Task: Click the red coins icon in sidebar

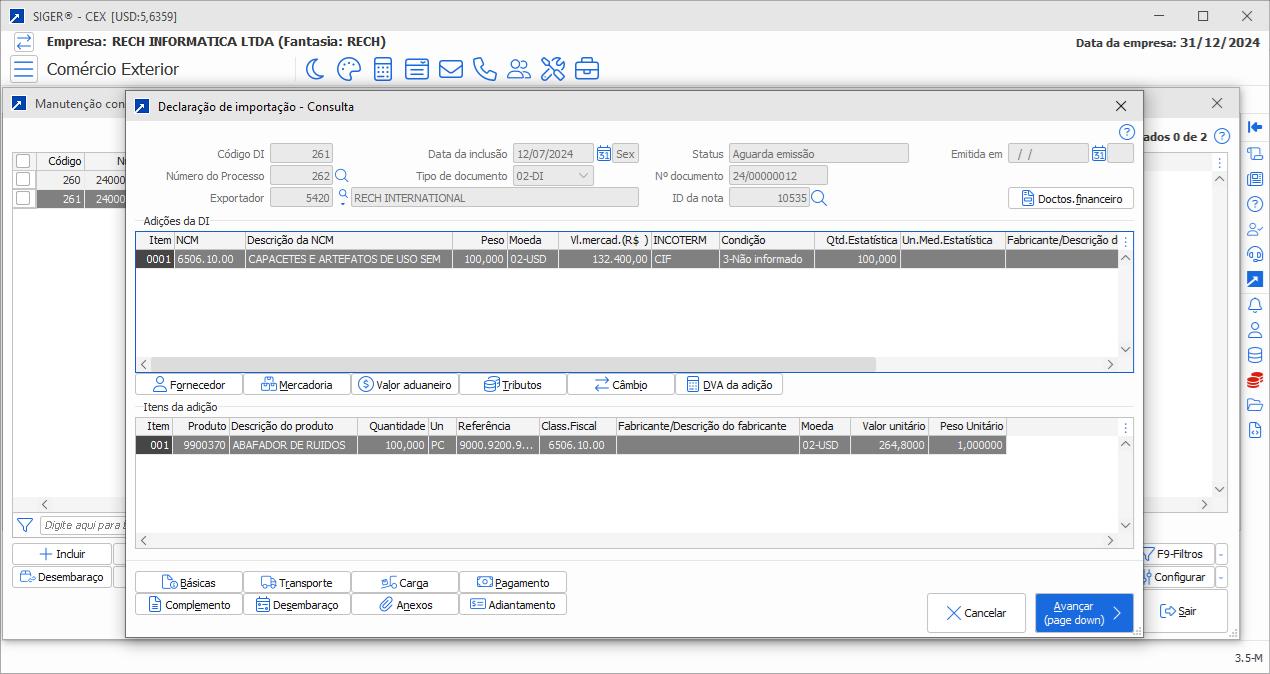Action: tap(1254, 380)
